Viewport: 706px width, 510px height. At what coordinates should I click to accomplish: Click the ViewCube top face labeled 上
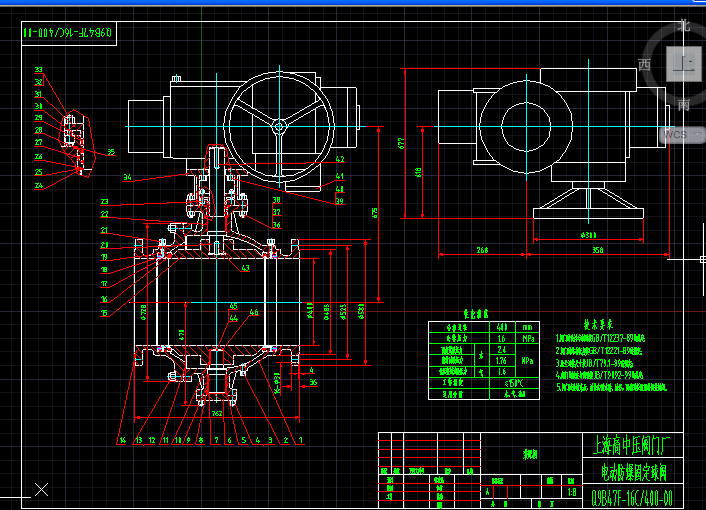[683, 64]
